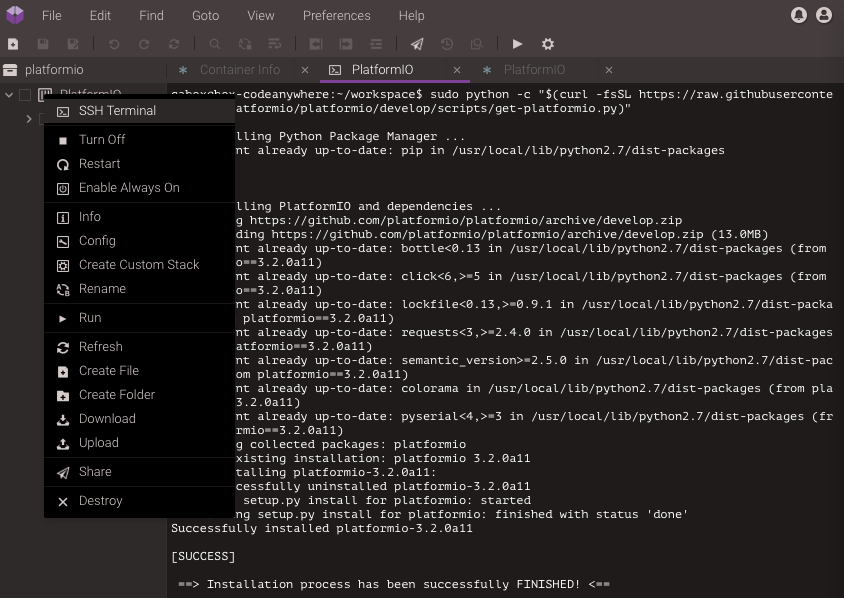The width and height of the screenshot is (844, 598).
Task: Open search via magnifier toolbar icon
Action: click(215, 44)
